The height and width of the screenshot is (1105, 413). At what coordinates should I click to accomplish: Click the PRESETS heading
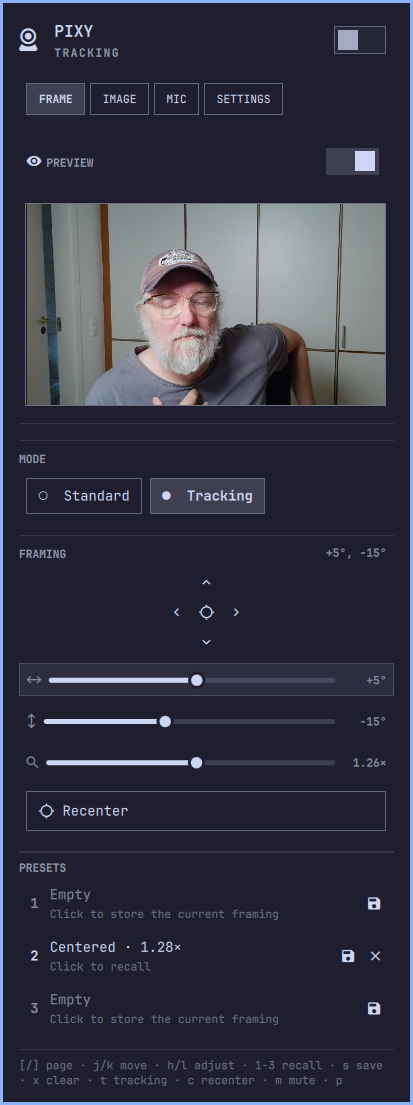43,868
